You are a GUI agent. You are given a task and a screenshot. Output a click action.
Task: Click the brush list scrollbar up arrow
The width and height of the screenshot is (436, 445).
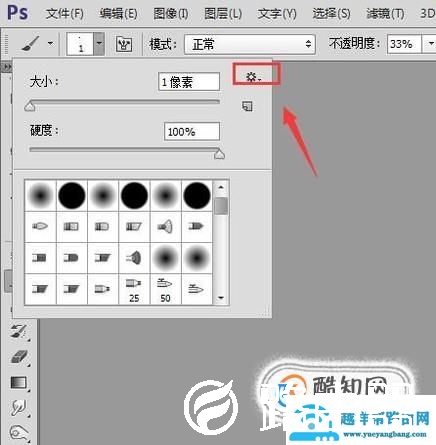tap(221, 187)
